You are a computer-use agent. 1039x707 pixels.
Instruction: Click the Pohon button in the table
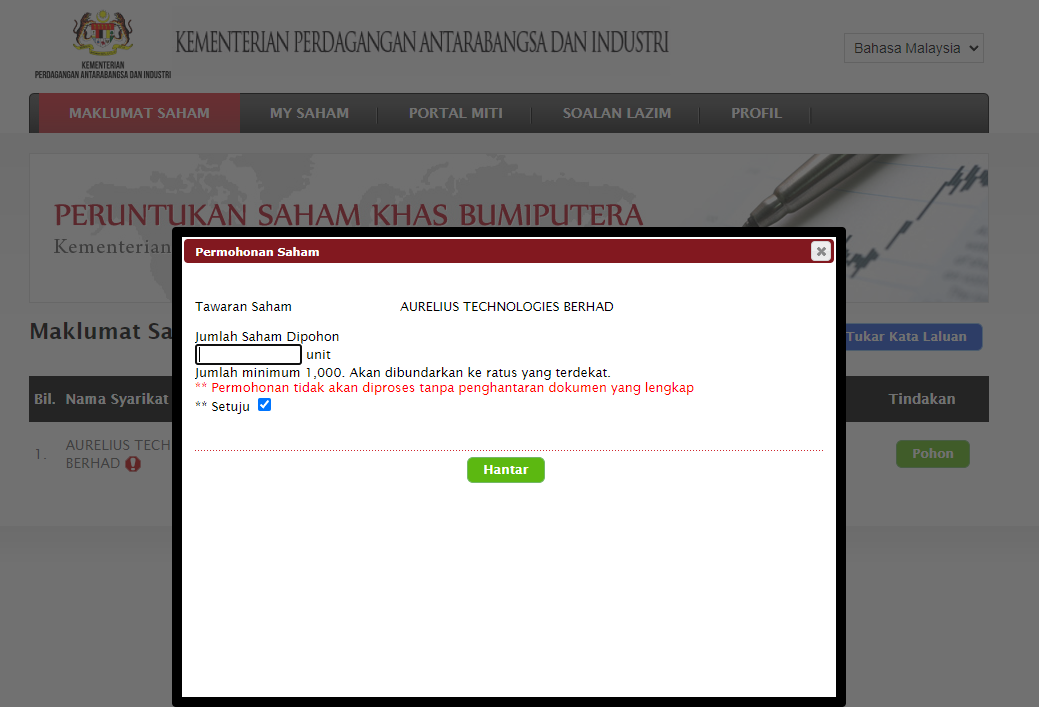[932, 454]
